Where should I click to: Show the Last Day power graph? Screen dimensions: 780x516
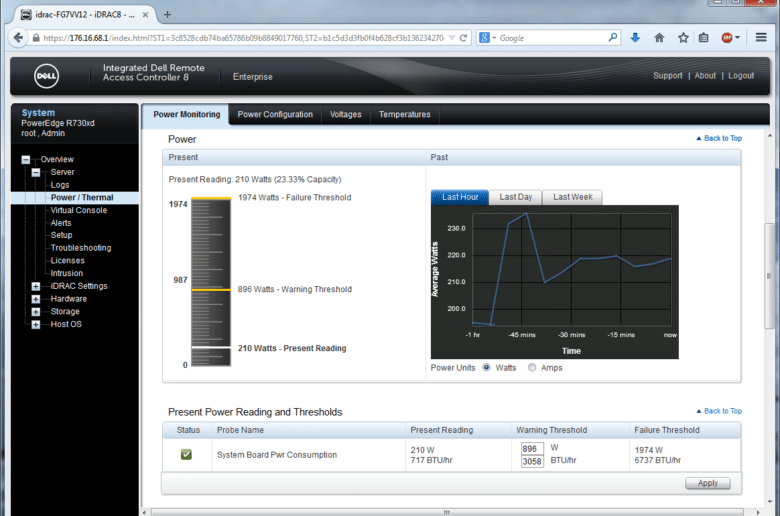pyautogui.click(x=515, y=197)
